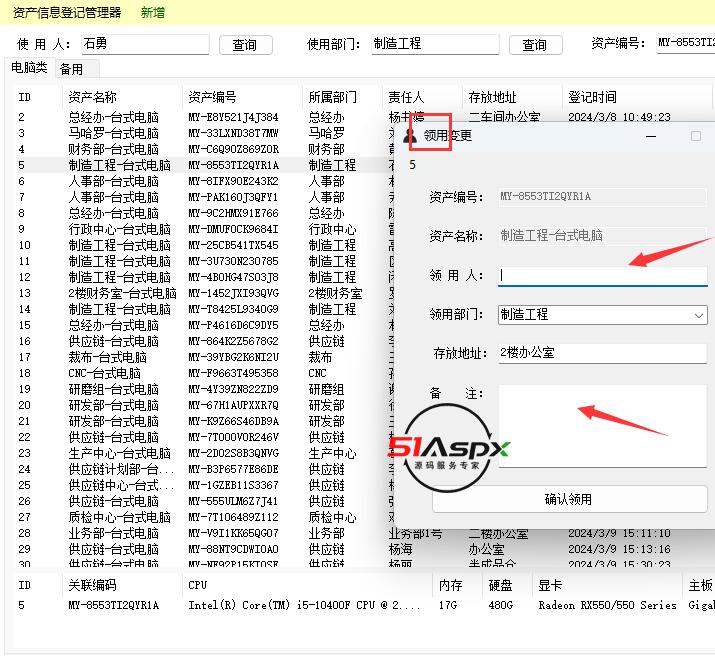Switch to the 电脑类 tab
Viewport: 715px width, 658px height.
click(x=29, y=67)
